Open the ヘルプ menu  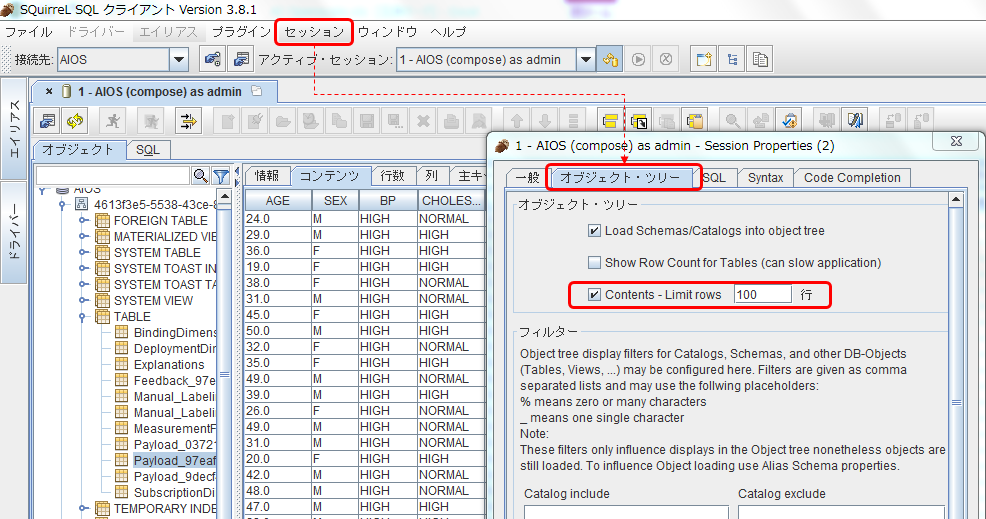448,31
